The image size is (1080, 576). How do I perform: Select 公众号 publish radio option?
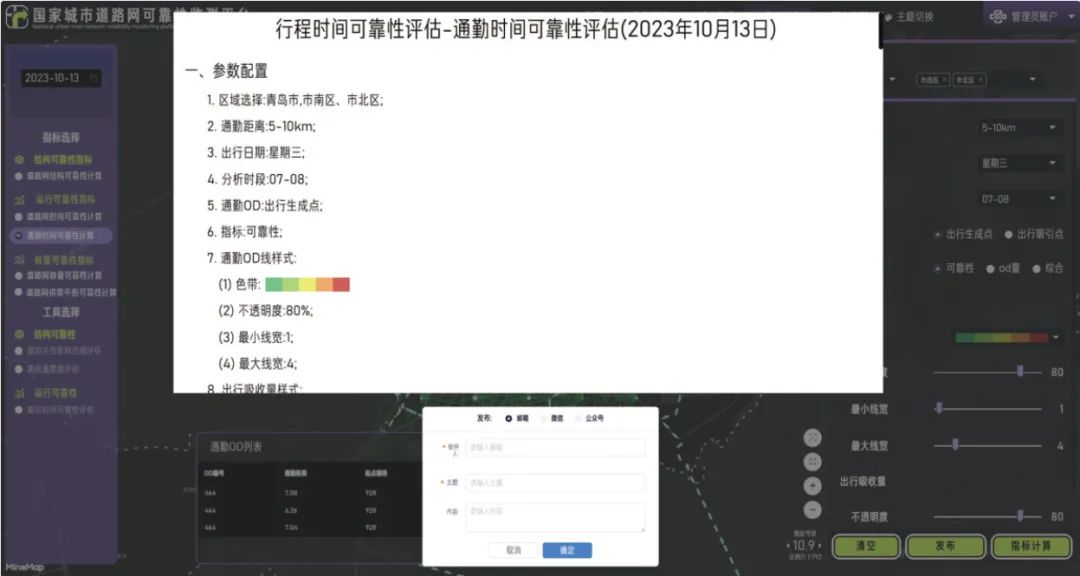click(x=577, y=418)
